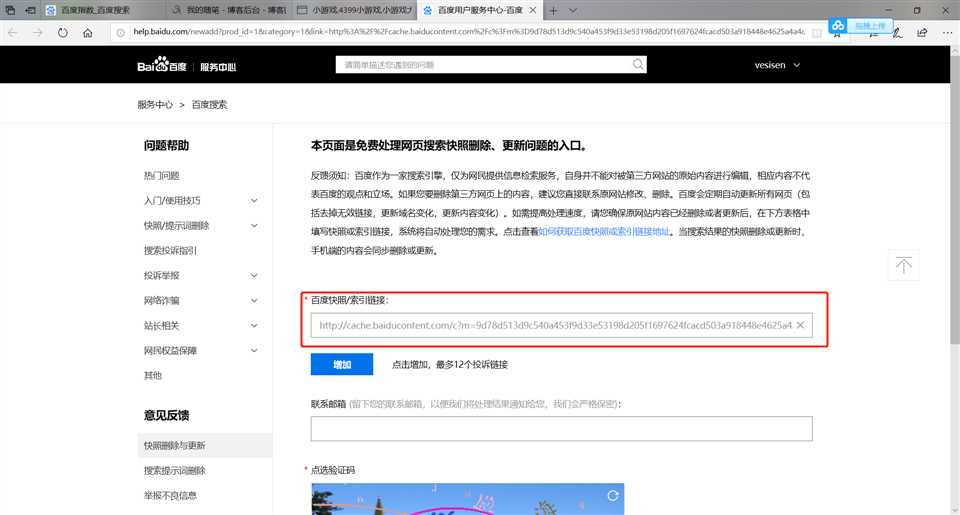Click the captcha image
Viewport: 960px width, 515px height.
468,499
